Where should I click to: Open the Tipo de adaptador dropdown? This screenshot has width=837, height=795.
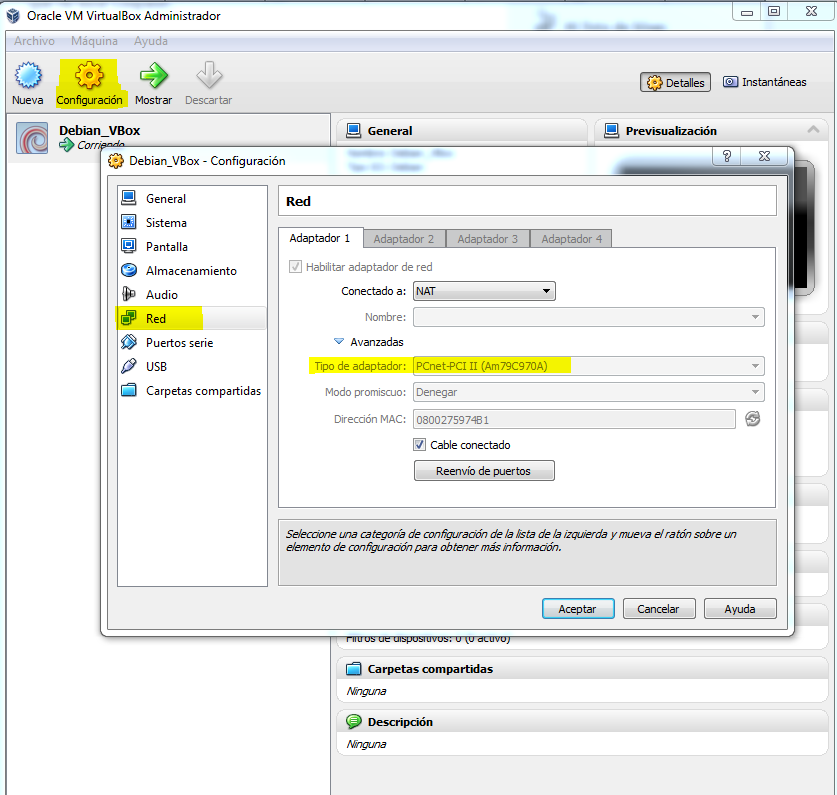589,366
